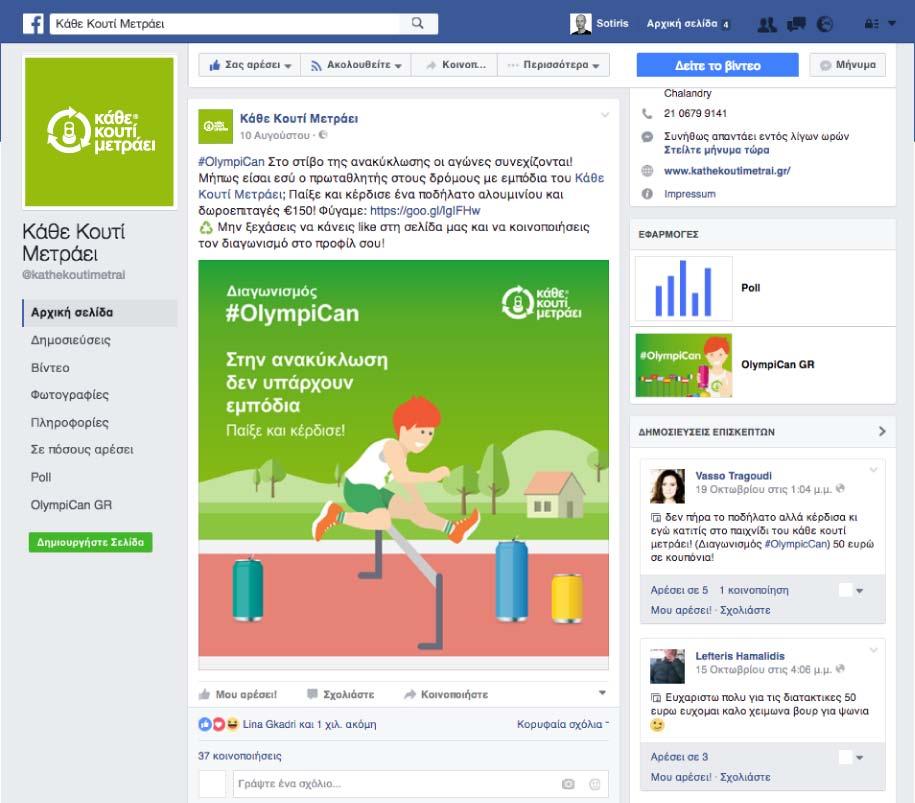Screen dimensions: 915x803
Task: Click the phone icon beside 21 0679 9141
Action: pyautogui.click(x=647, y=113)
